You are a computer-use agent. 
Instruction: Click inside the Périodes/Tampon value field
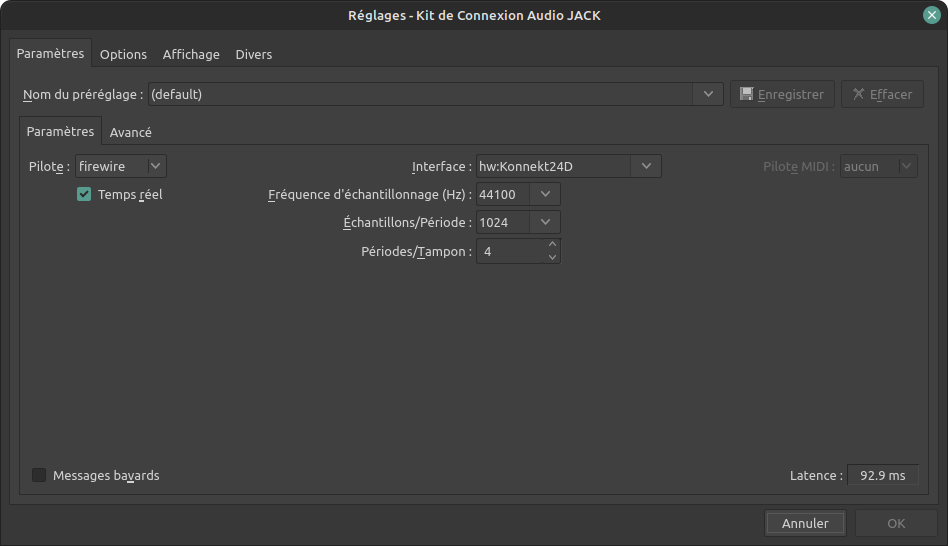(510, 252)
